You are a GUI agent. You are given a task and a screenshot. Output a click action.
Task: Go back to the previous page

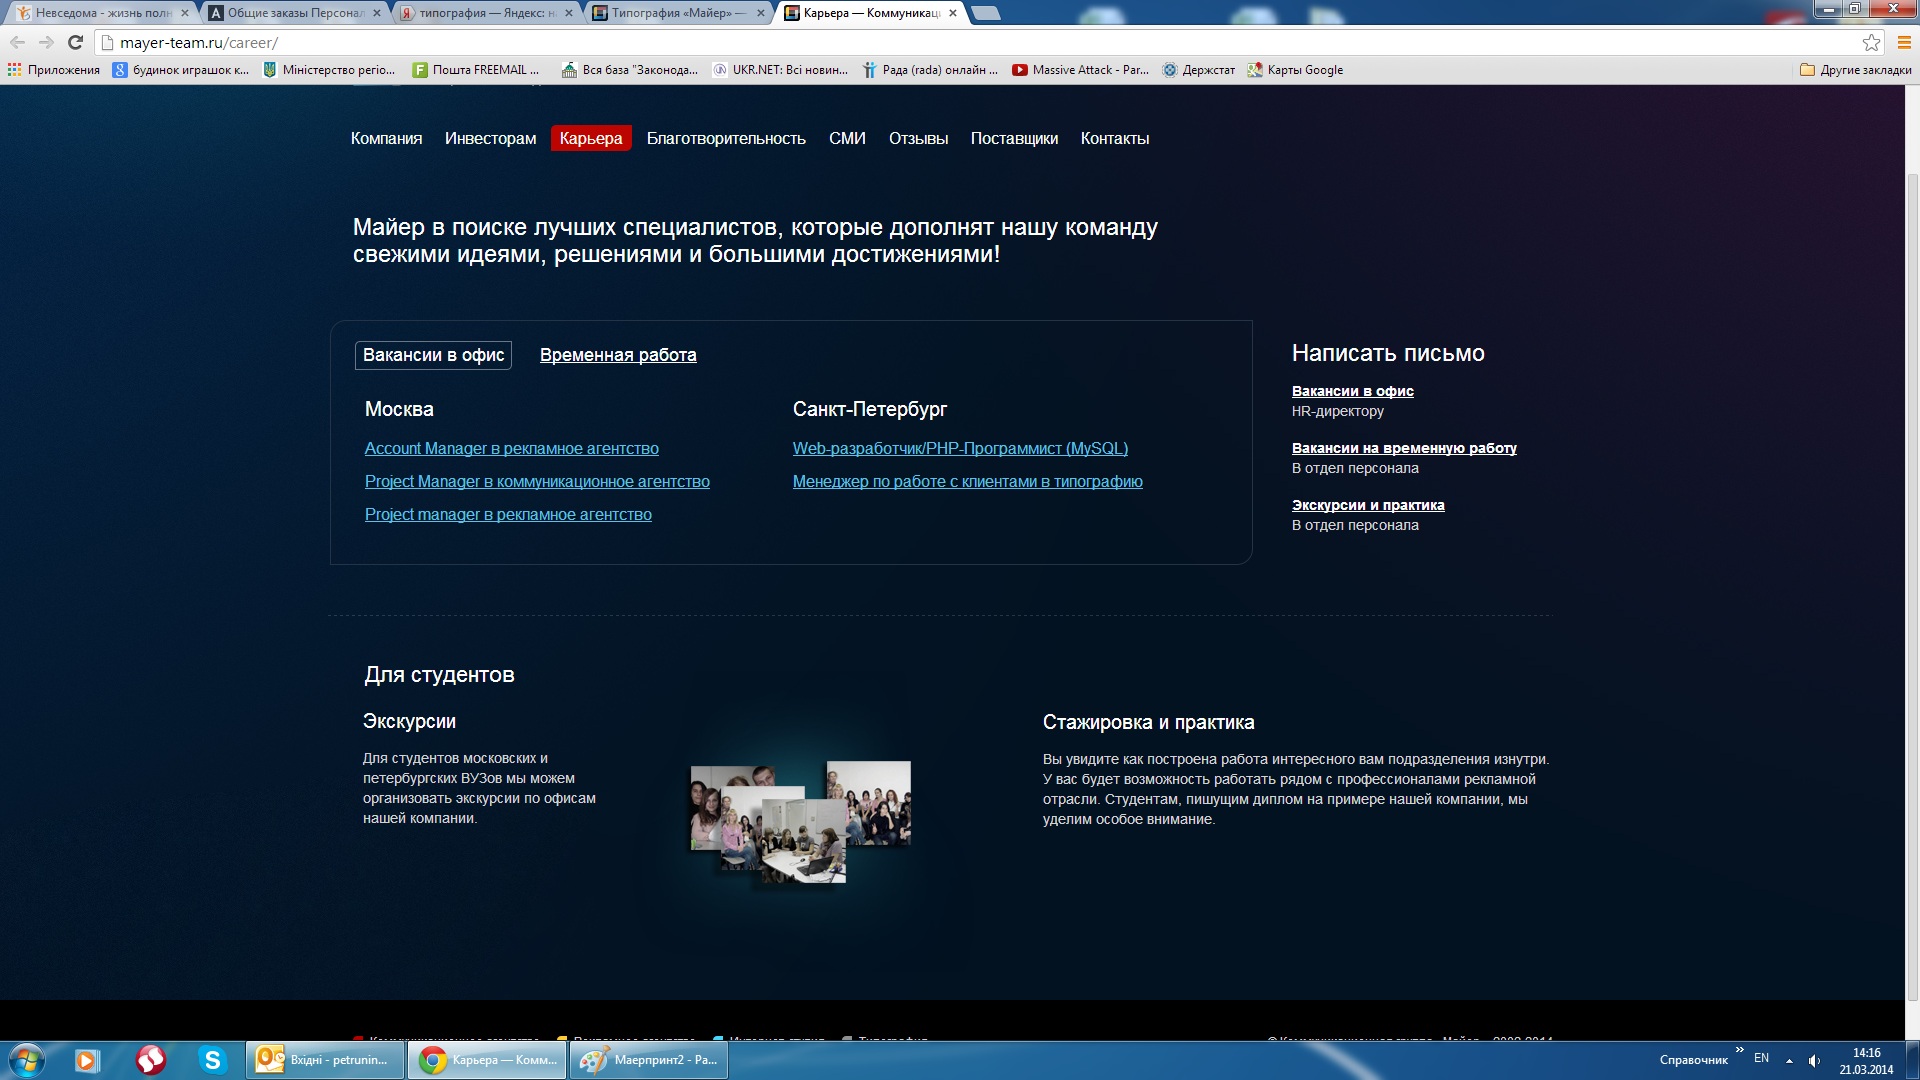[17, 42]
